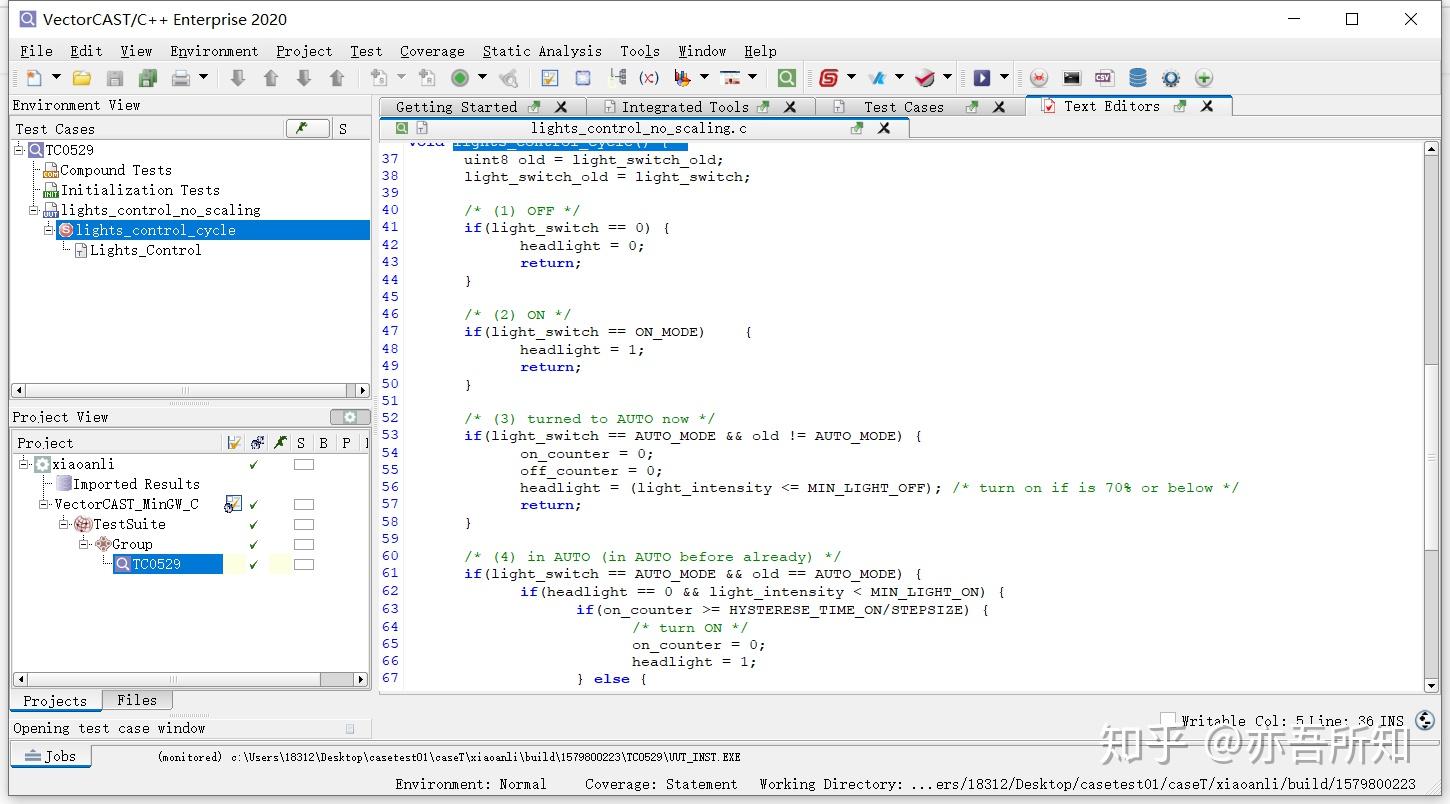Collapse the TestSuite node in Project tree
The height and width of the screenshot is (804, 1450).
tap(63, 524)
